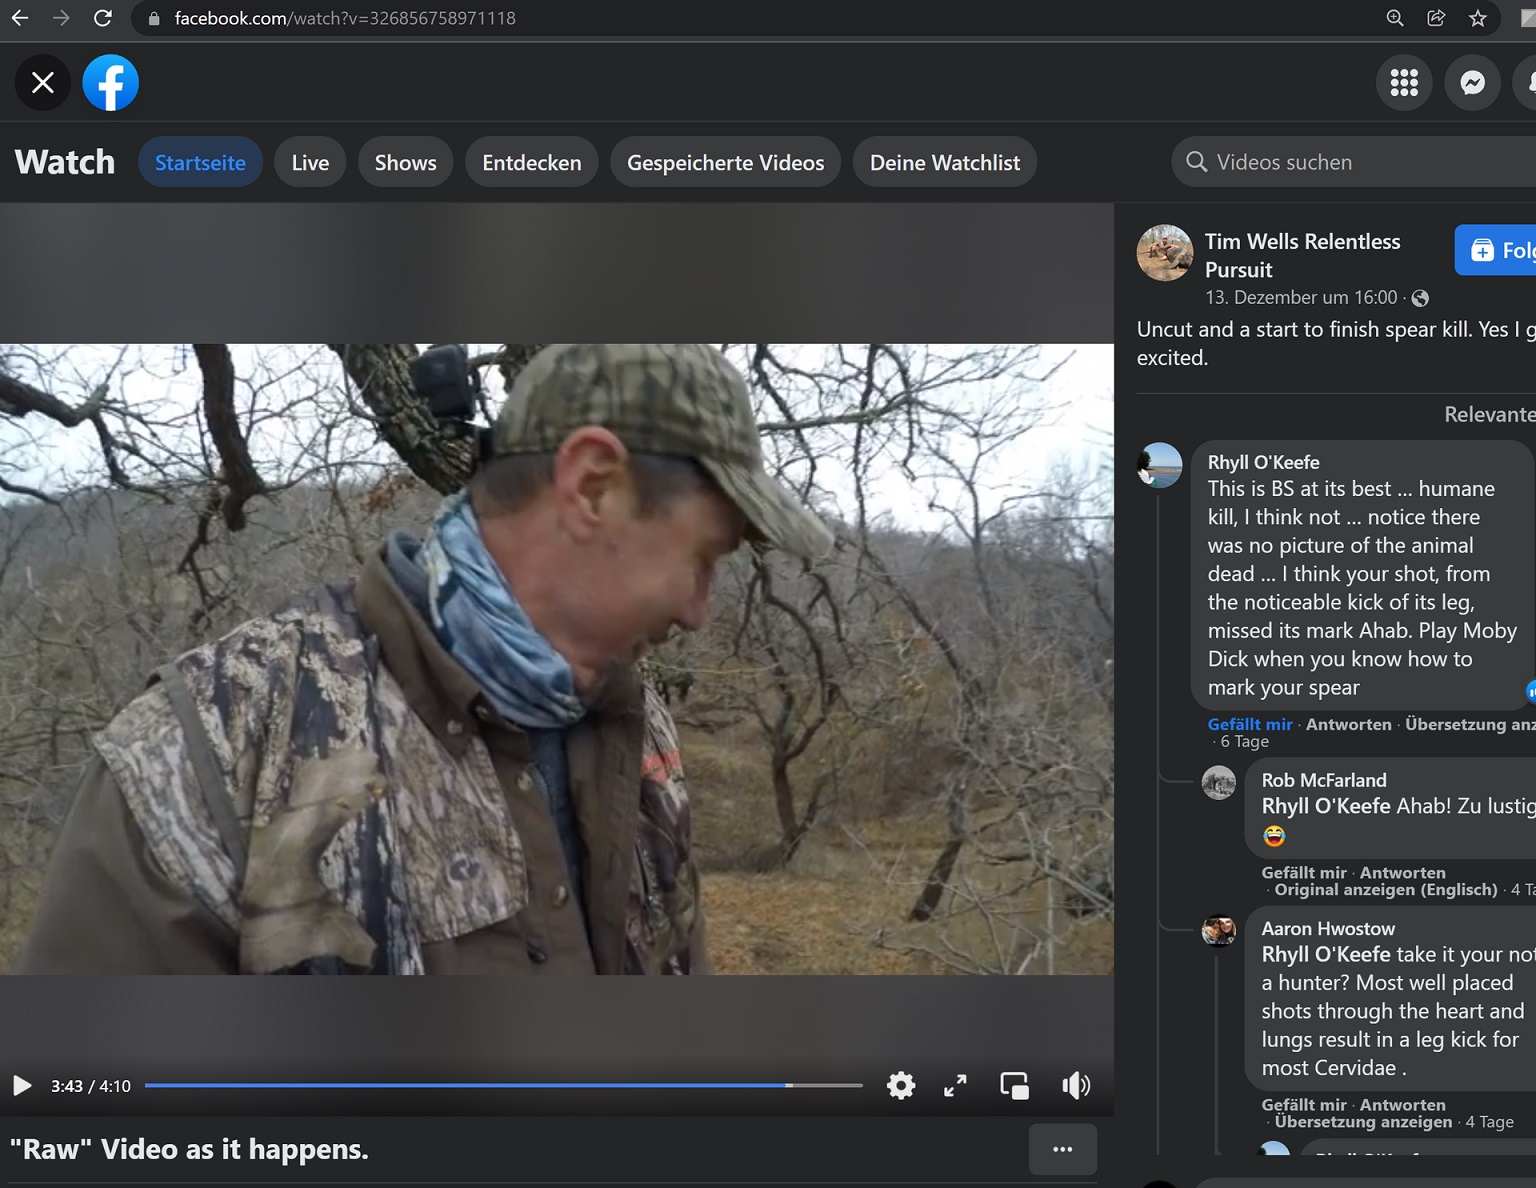Screen dimensions: 1536x1188
Task: Bookmark this page with star icon
Action: [x=1477, y=18]
